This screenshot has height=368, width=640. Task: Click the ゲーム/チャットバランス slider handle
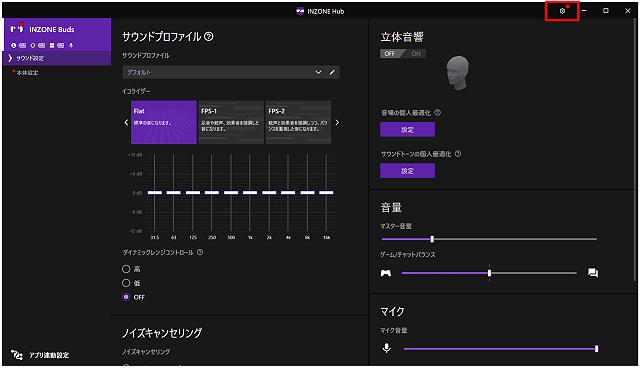[x=489, y=273]
